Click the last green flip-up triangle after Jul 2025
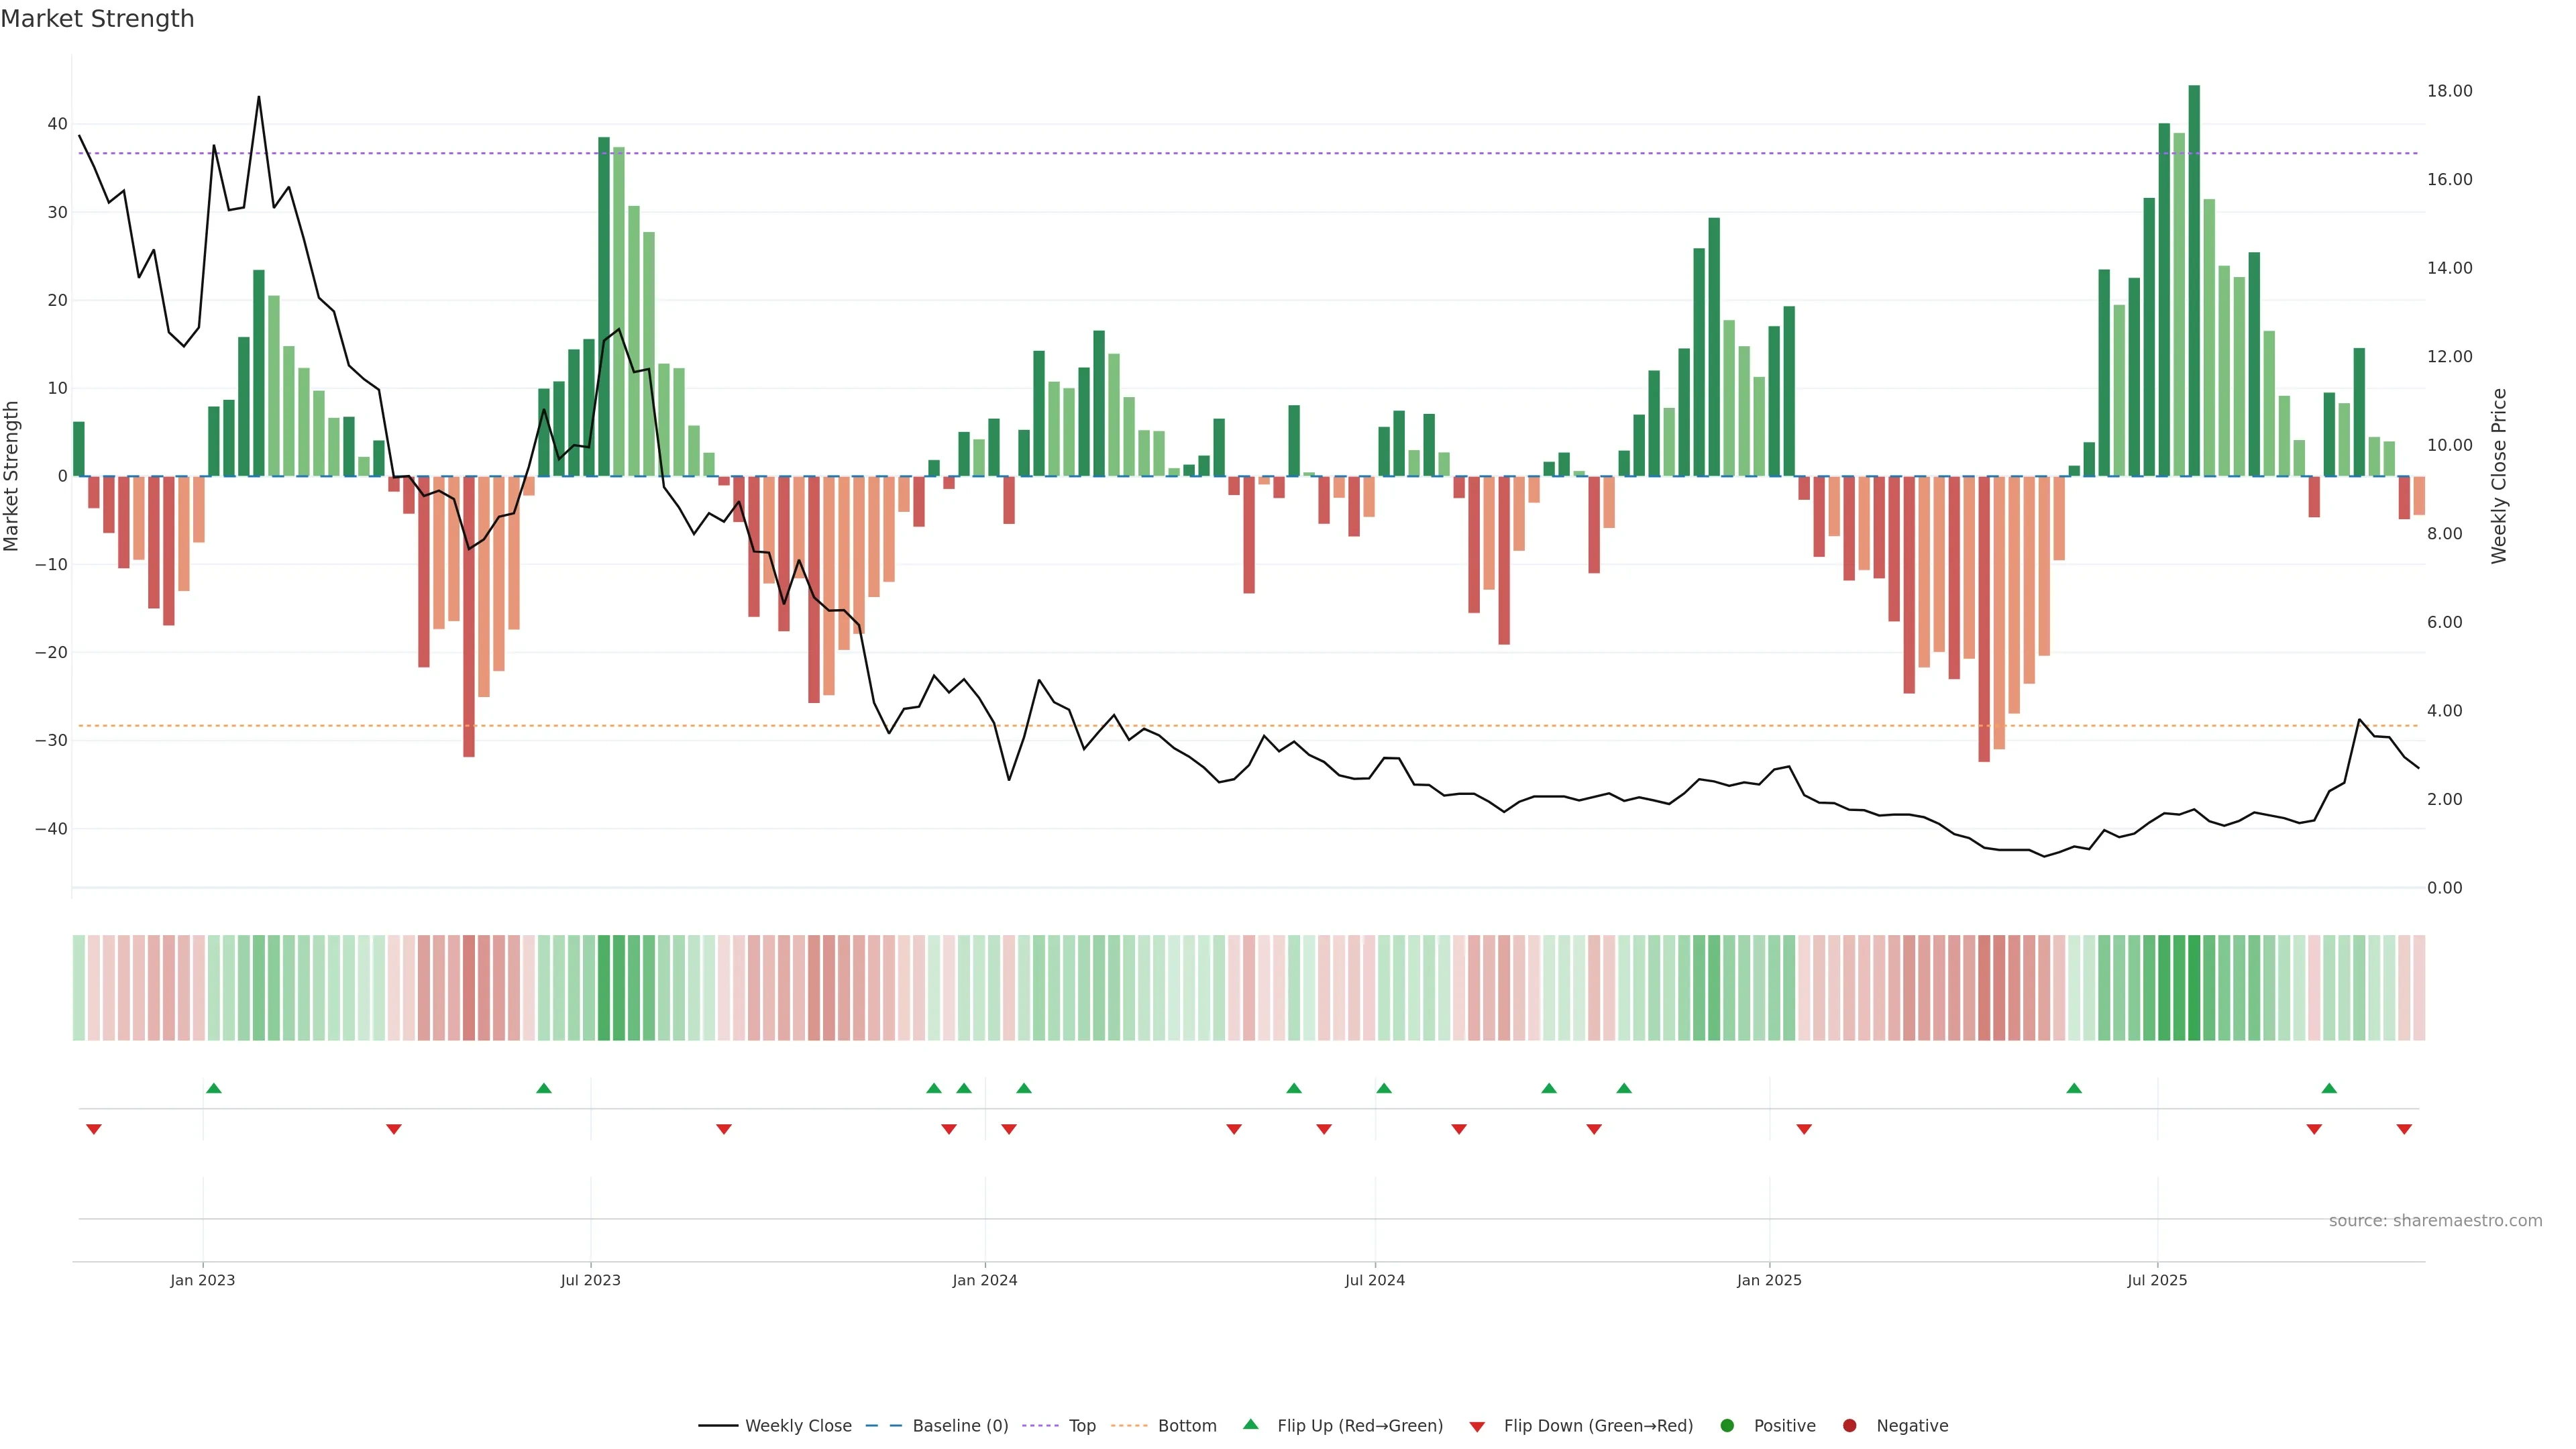Screen dimensions: 2576x1449 [2329, 1088]
